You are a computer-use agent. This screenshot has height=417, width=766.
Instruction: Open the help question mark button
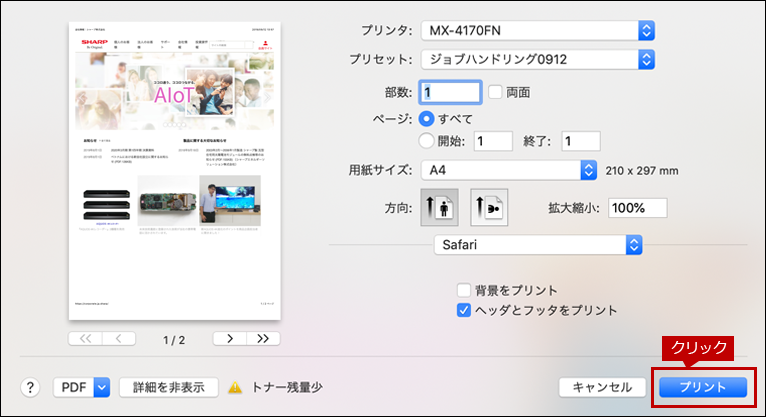[x=30, y=388]
